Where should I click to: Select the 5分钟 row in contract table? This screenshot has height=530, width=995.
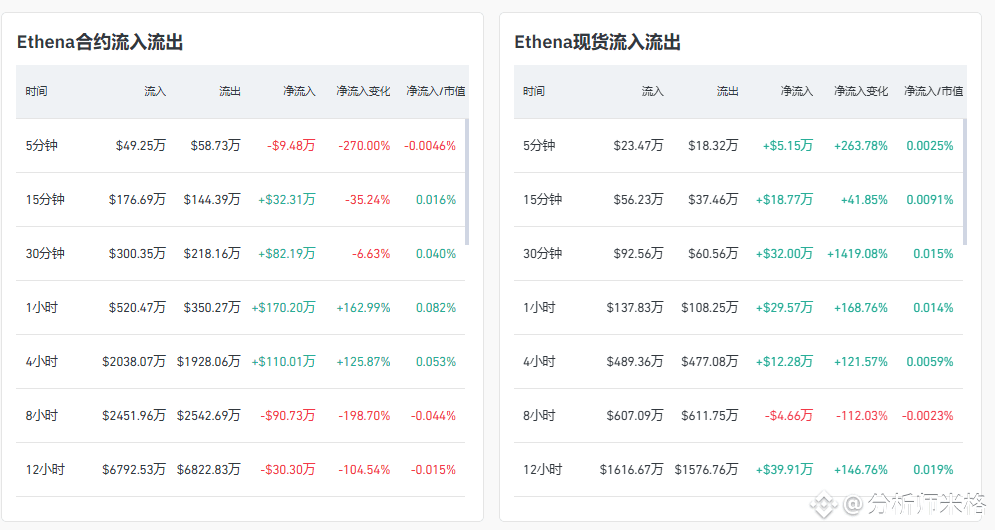241,145
